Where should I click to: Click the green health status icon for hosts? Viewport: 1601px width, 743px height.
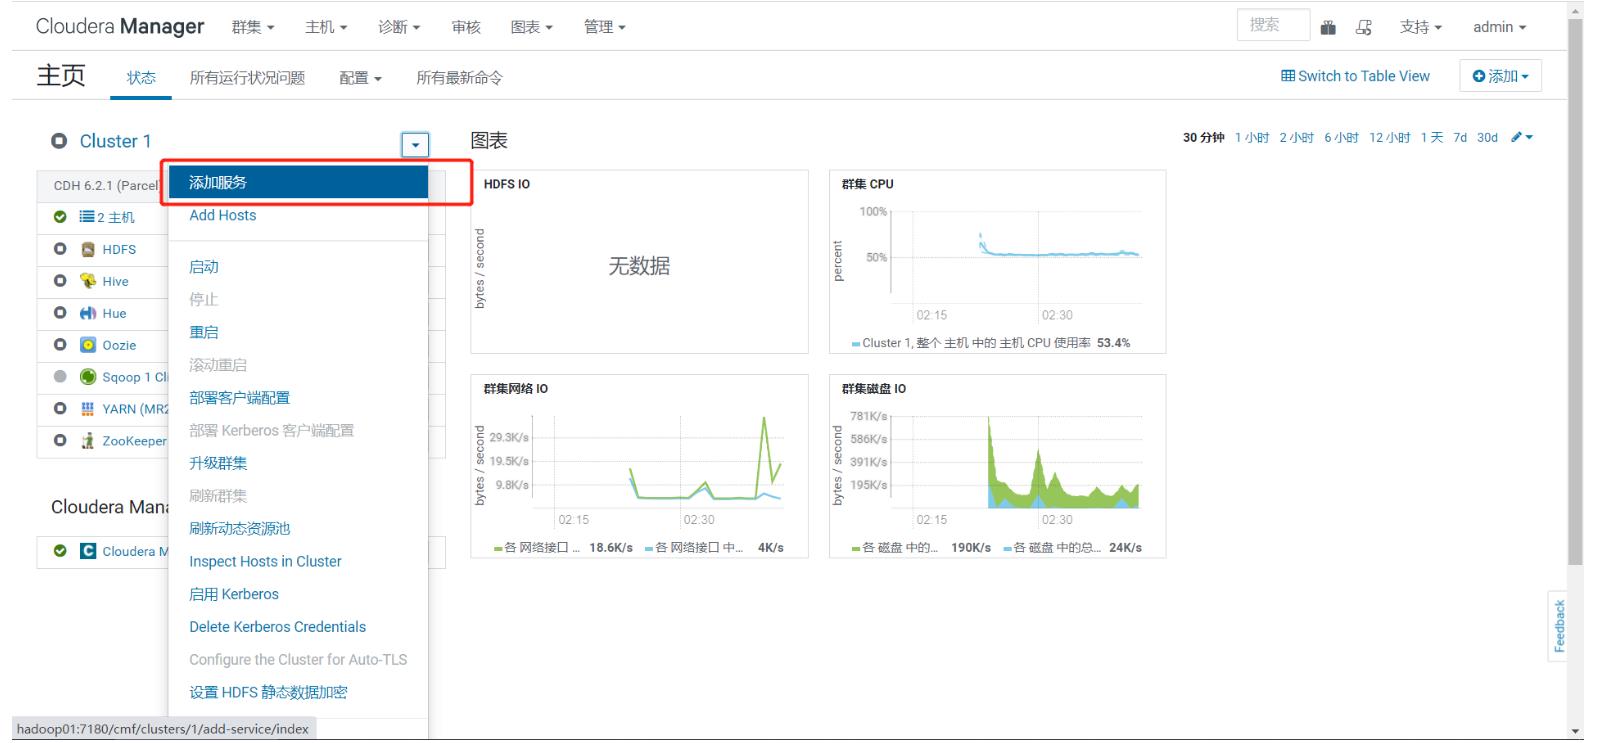pyautogui.click(x=60, y=217)
